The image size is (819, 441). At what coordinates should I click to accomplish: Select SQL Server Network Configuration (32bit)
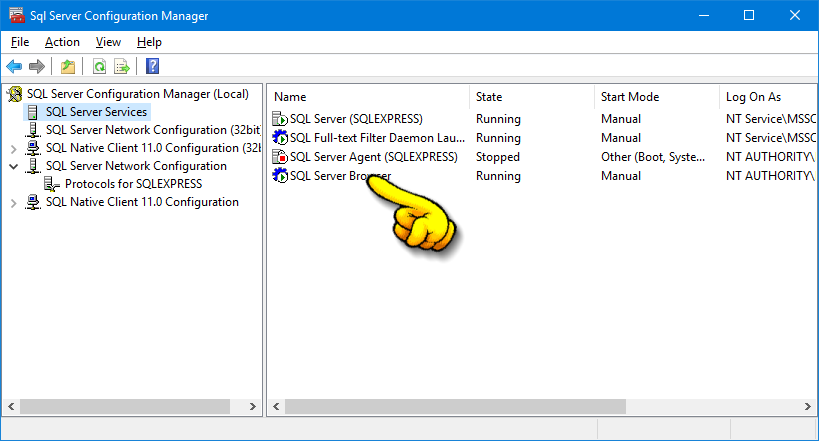coord(153,130)
